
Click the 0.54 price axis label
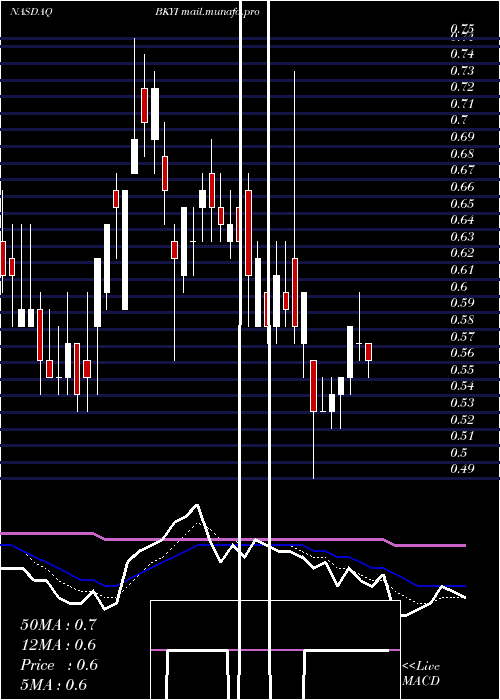462,386
